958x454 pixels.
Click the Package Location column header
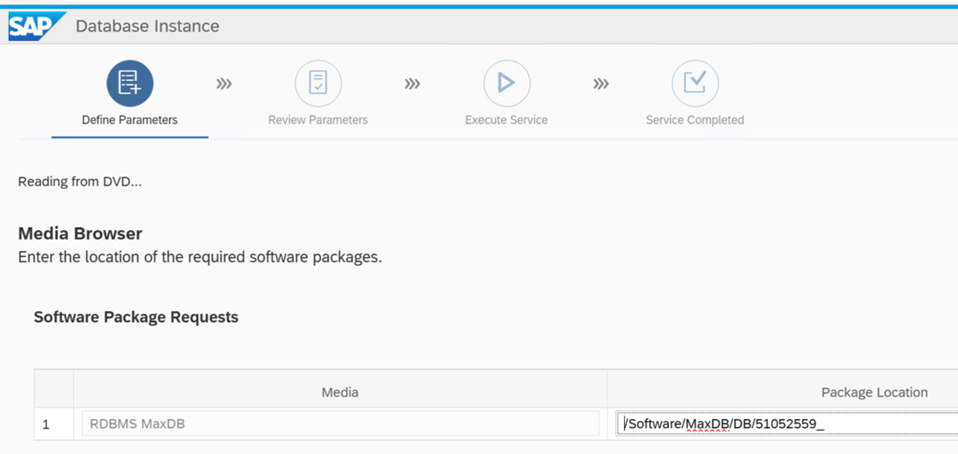[874, 392]
